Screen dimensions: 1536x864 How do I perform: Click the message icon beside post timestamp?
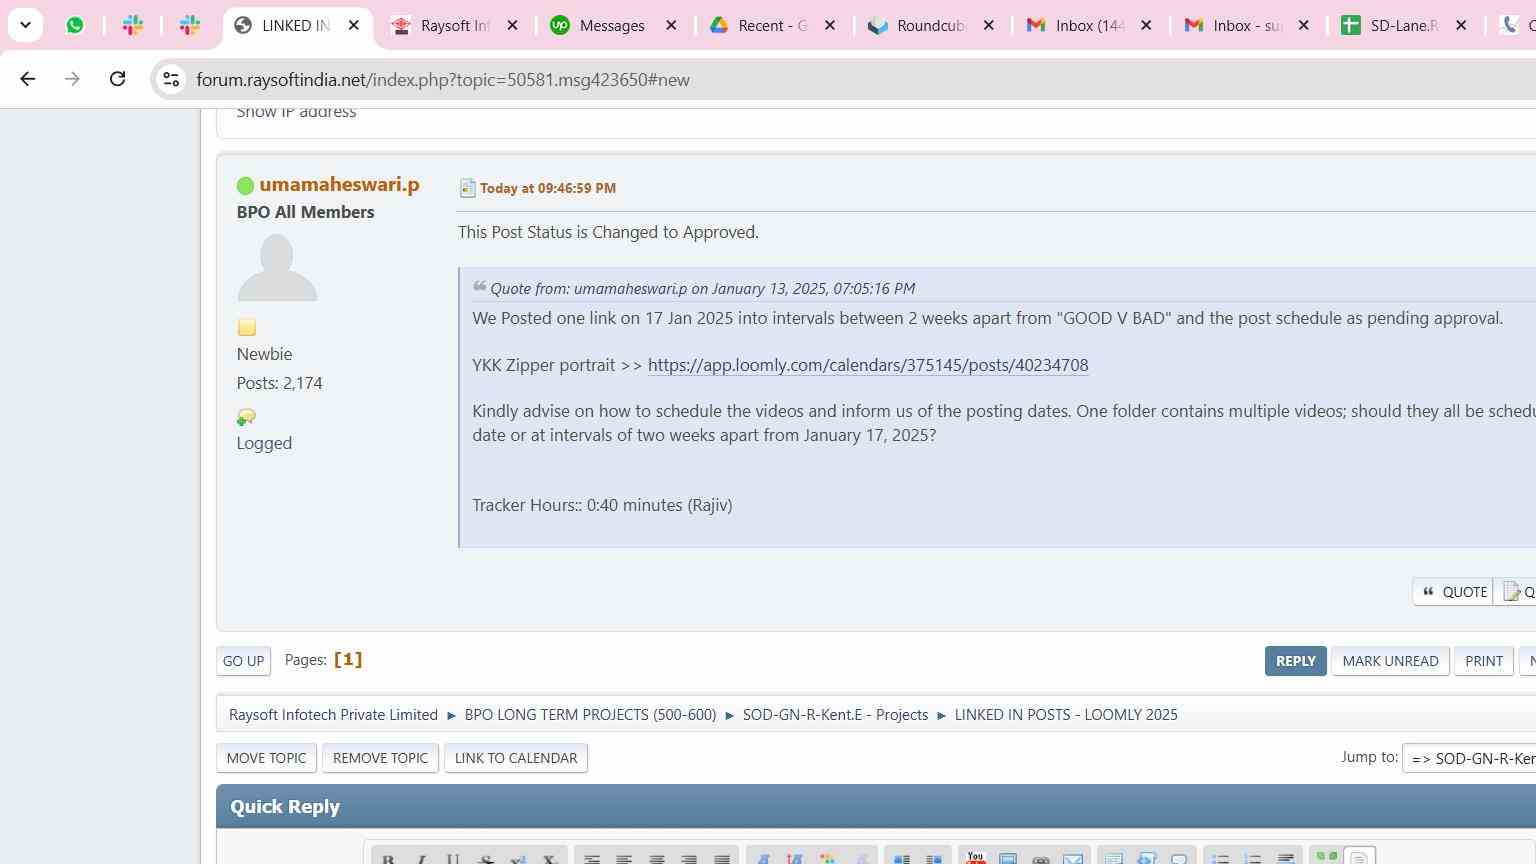point(467,188)
